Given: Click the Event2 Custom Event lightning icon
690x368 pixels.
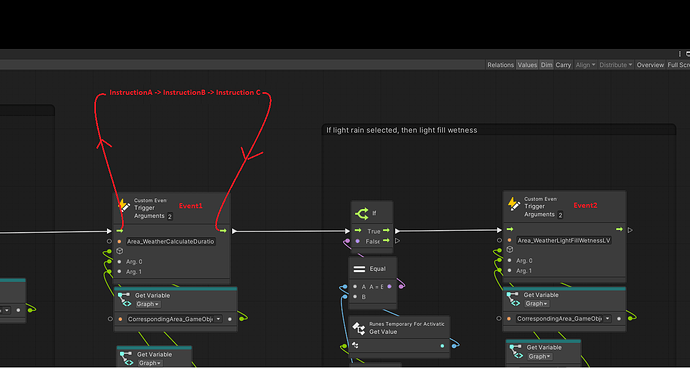Looking at the screenshot, I should pos(514,204).
